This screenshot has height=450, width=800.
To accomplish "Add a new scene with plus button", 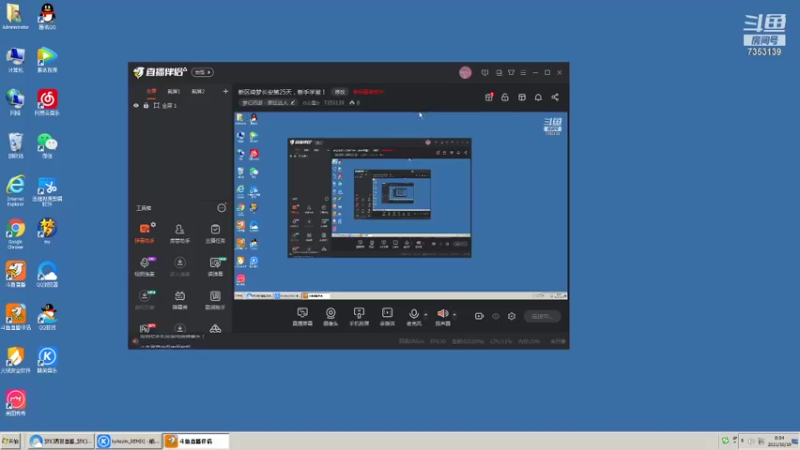I will pos(226,91).
